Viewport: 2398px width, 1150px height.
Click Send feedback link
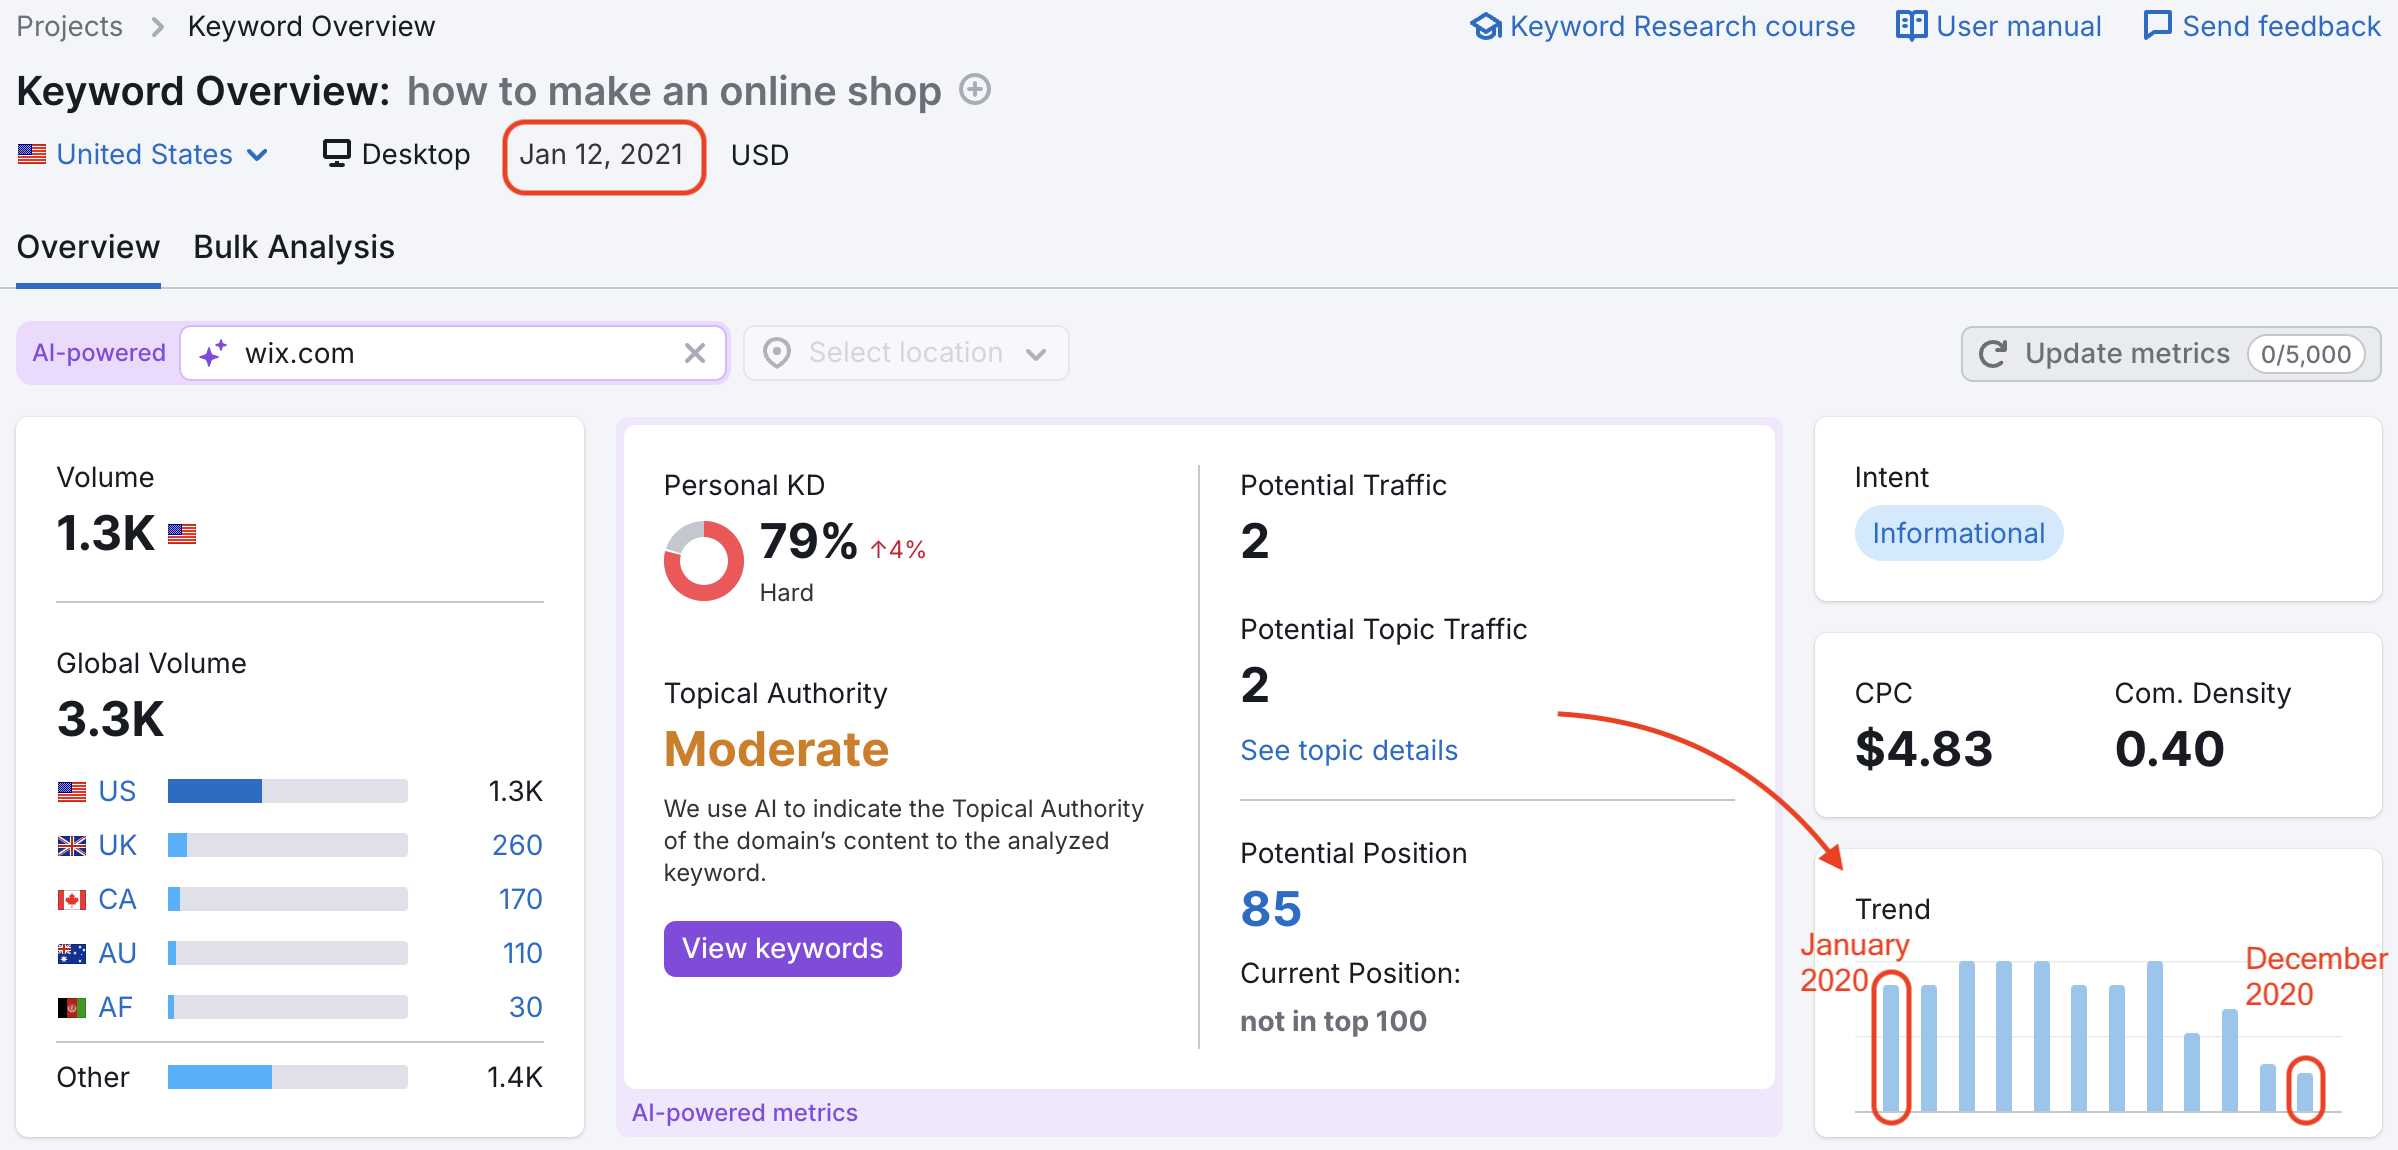tap(2263, 26)
